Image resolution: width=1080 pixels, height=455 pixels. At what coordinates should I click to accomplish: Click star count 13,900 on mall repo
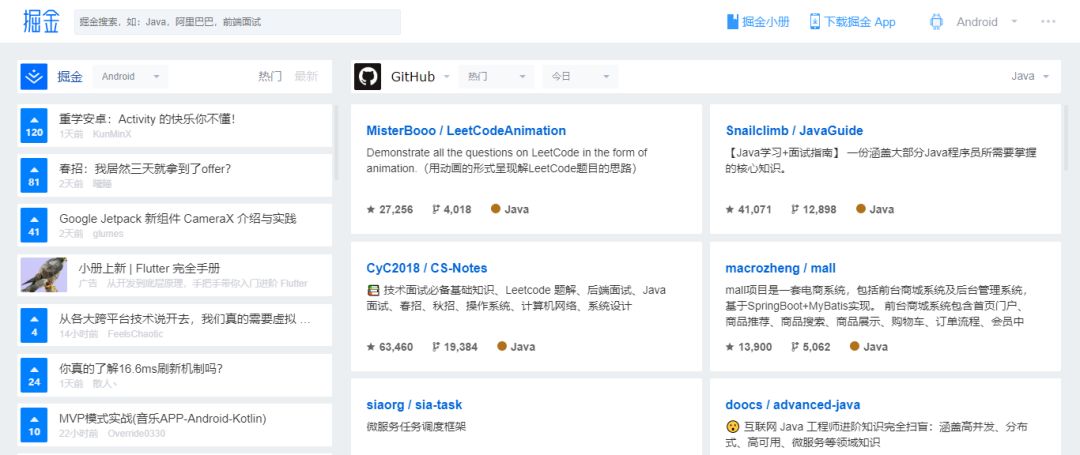click(x=749, y=347)
